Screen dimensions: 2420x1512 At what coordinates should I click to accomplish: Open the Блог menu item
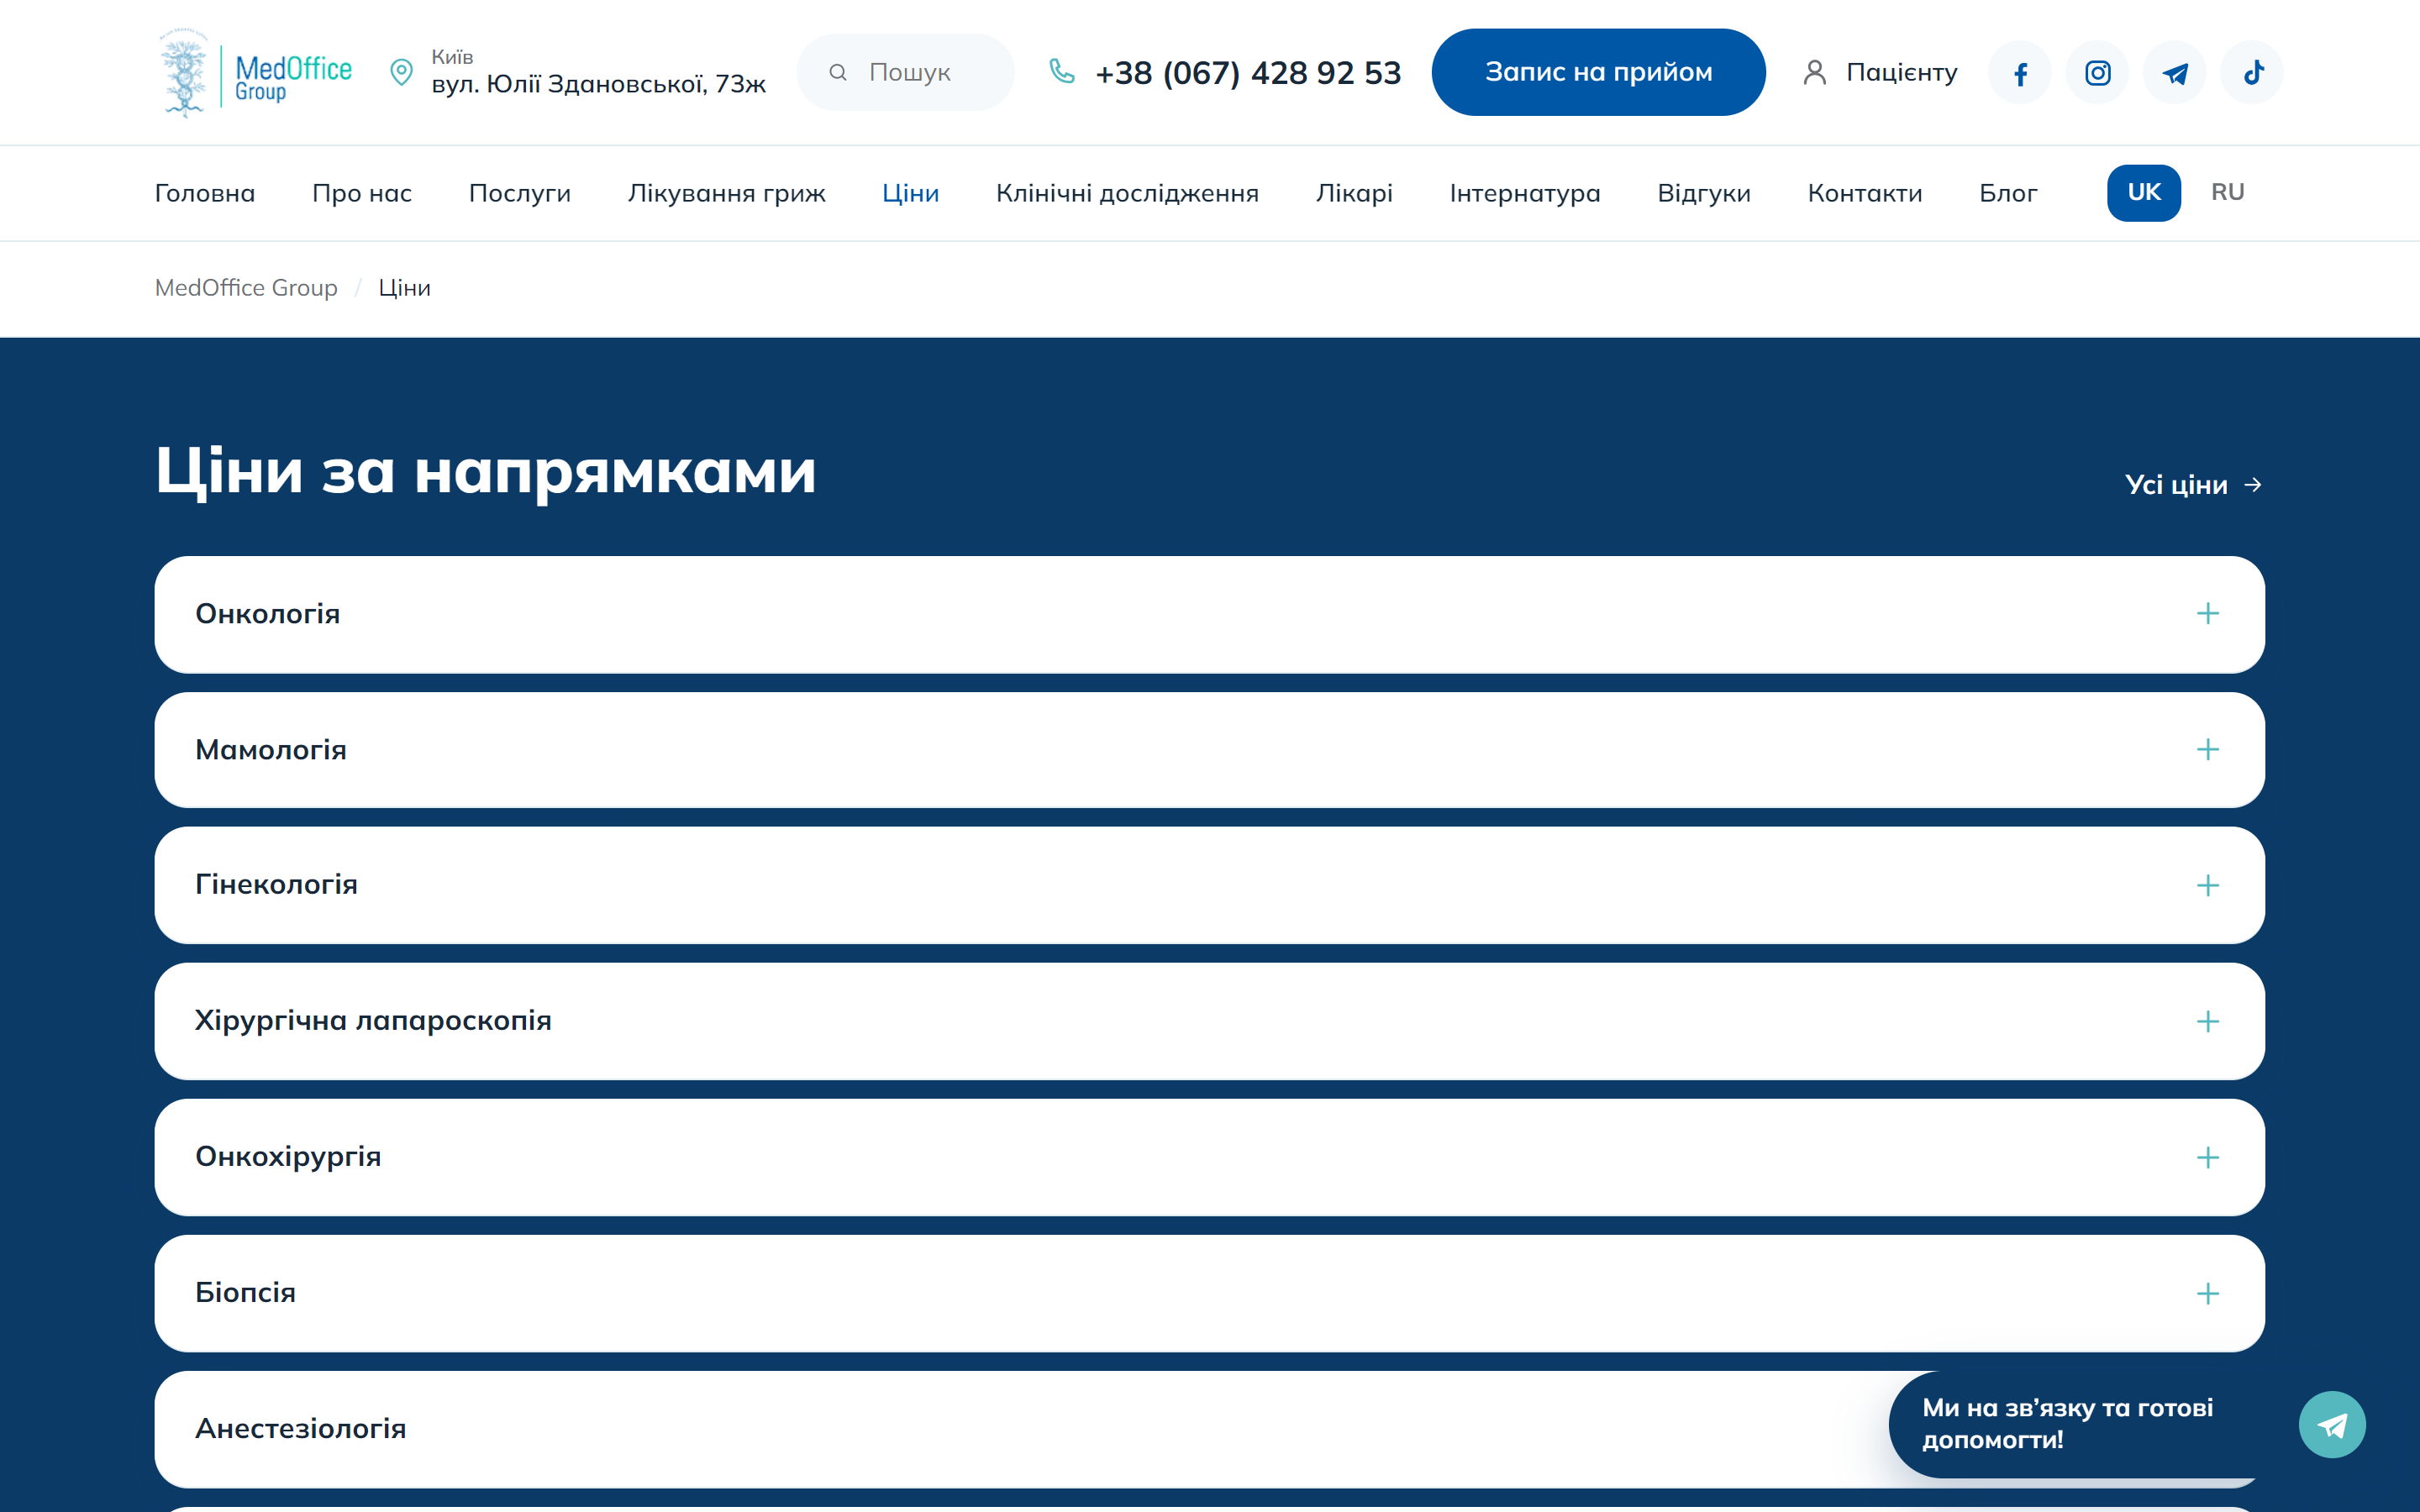coord(2008,193)
